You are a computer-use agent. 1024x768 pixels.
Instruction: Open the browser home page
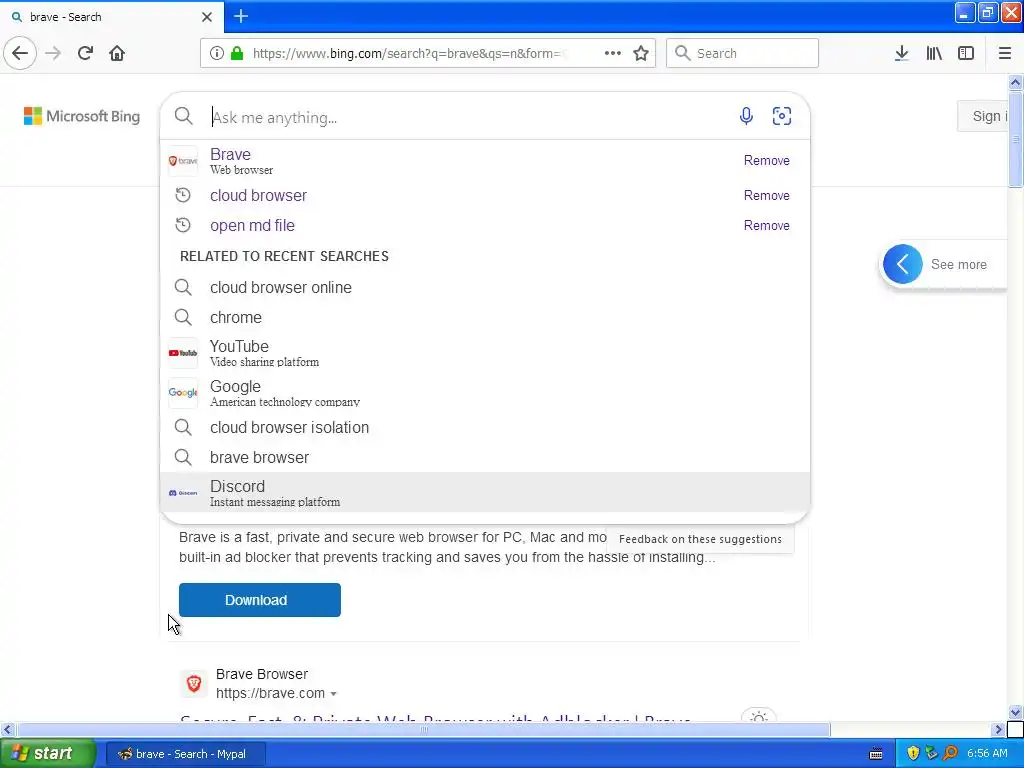117,53
